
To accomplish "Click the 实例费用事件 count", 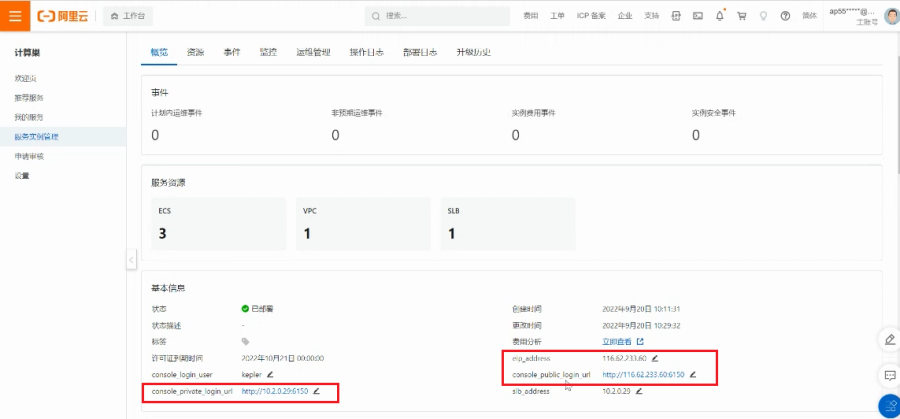I will click(x=515, y=135).
